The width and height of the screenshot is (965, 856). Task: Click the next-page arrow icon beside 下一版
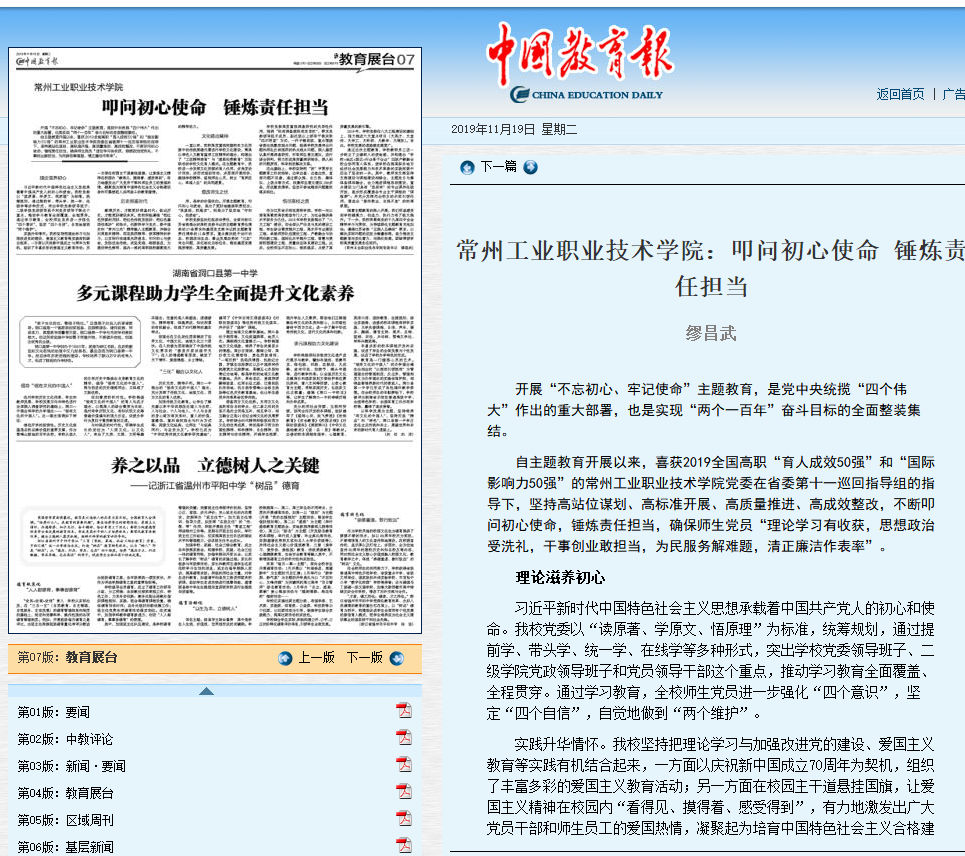(x=398, y=658)
